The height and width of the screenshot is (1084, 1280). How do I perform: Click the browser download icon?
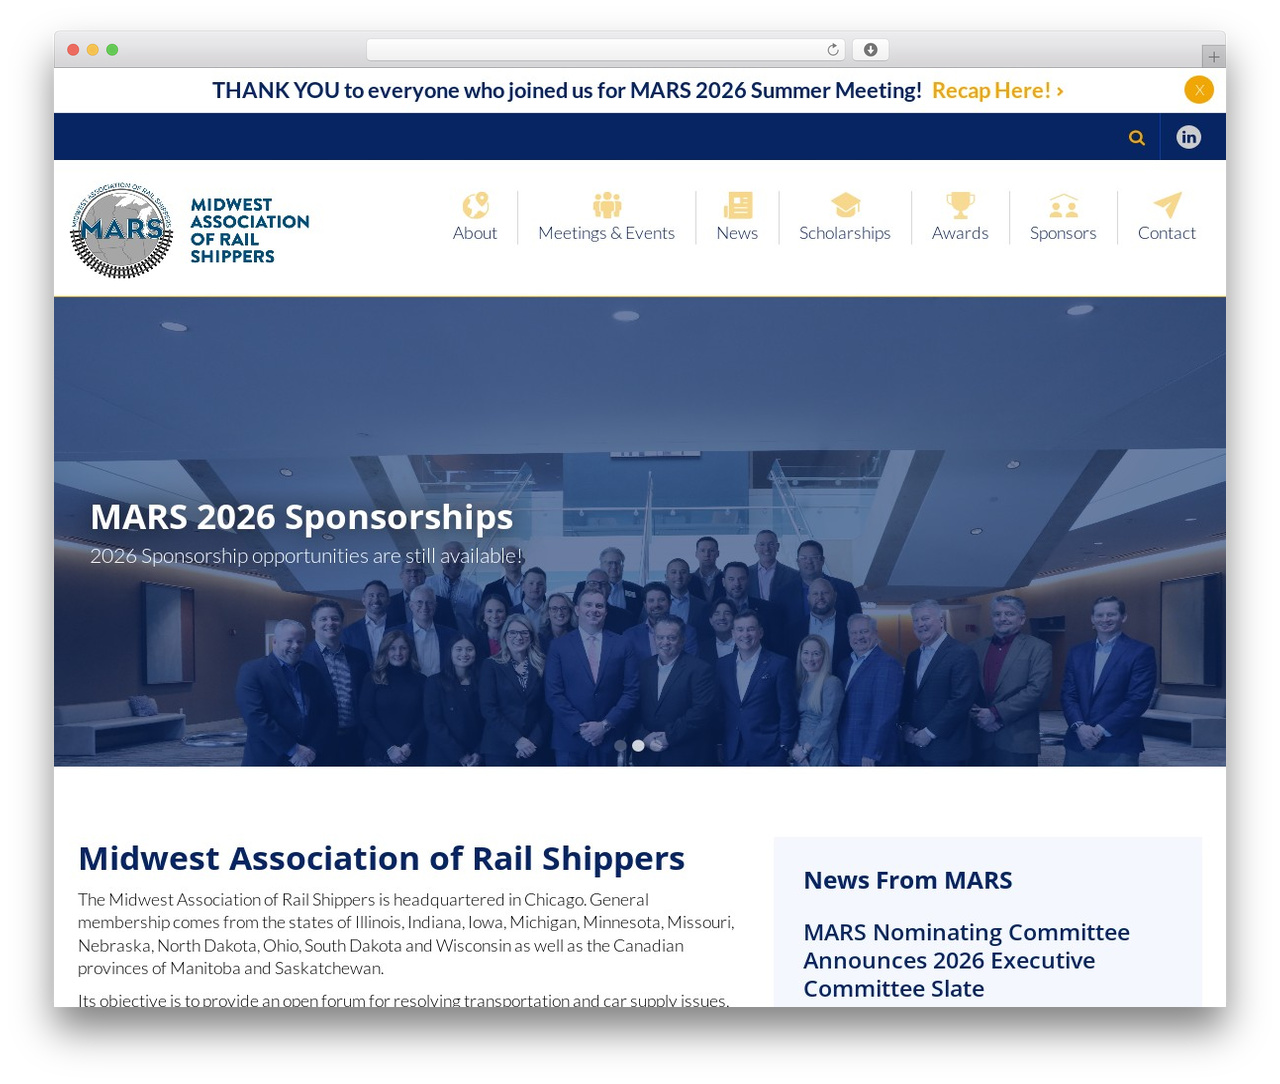(x=870, y=50)
